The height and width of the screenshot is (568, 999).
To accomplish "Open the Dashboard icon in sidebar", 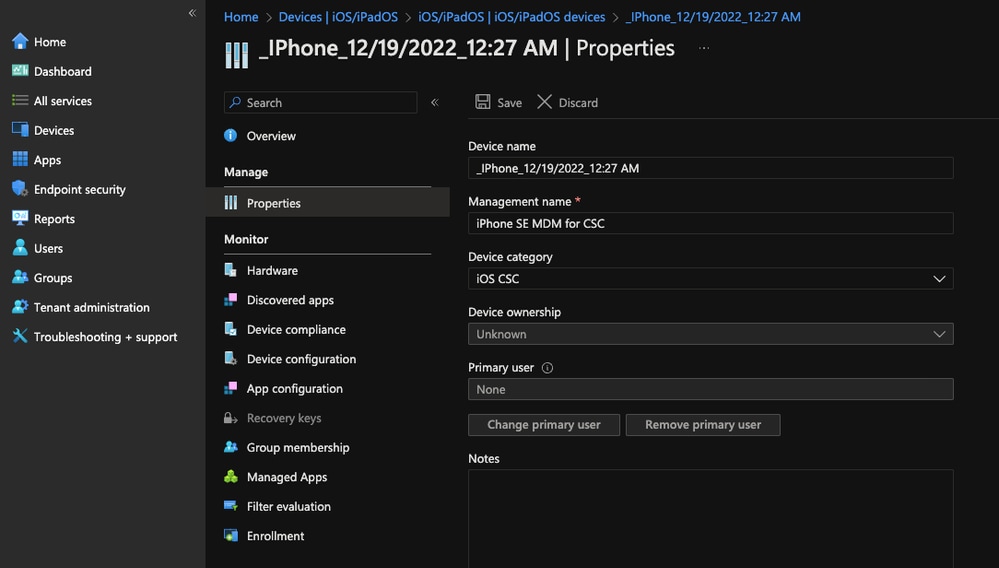I will (x=20, y=71).
